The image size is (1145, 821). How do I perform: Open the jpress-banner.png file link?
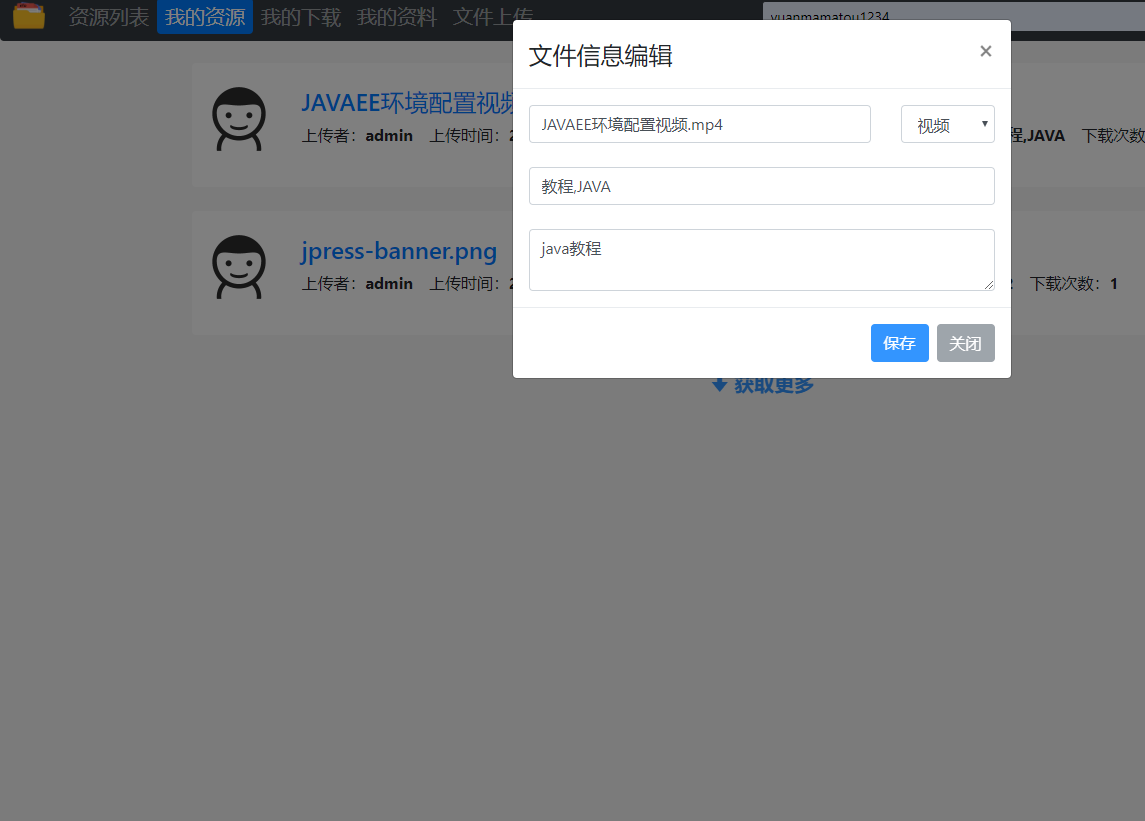point(399,251)
